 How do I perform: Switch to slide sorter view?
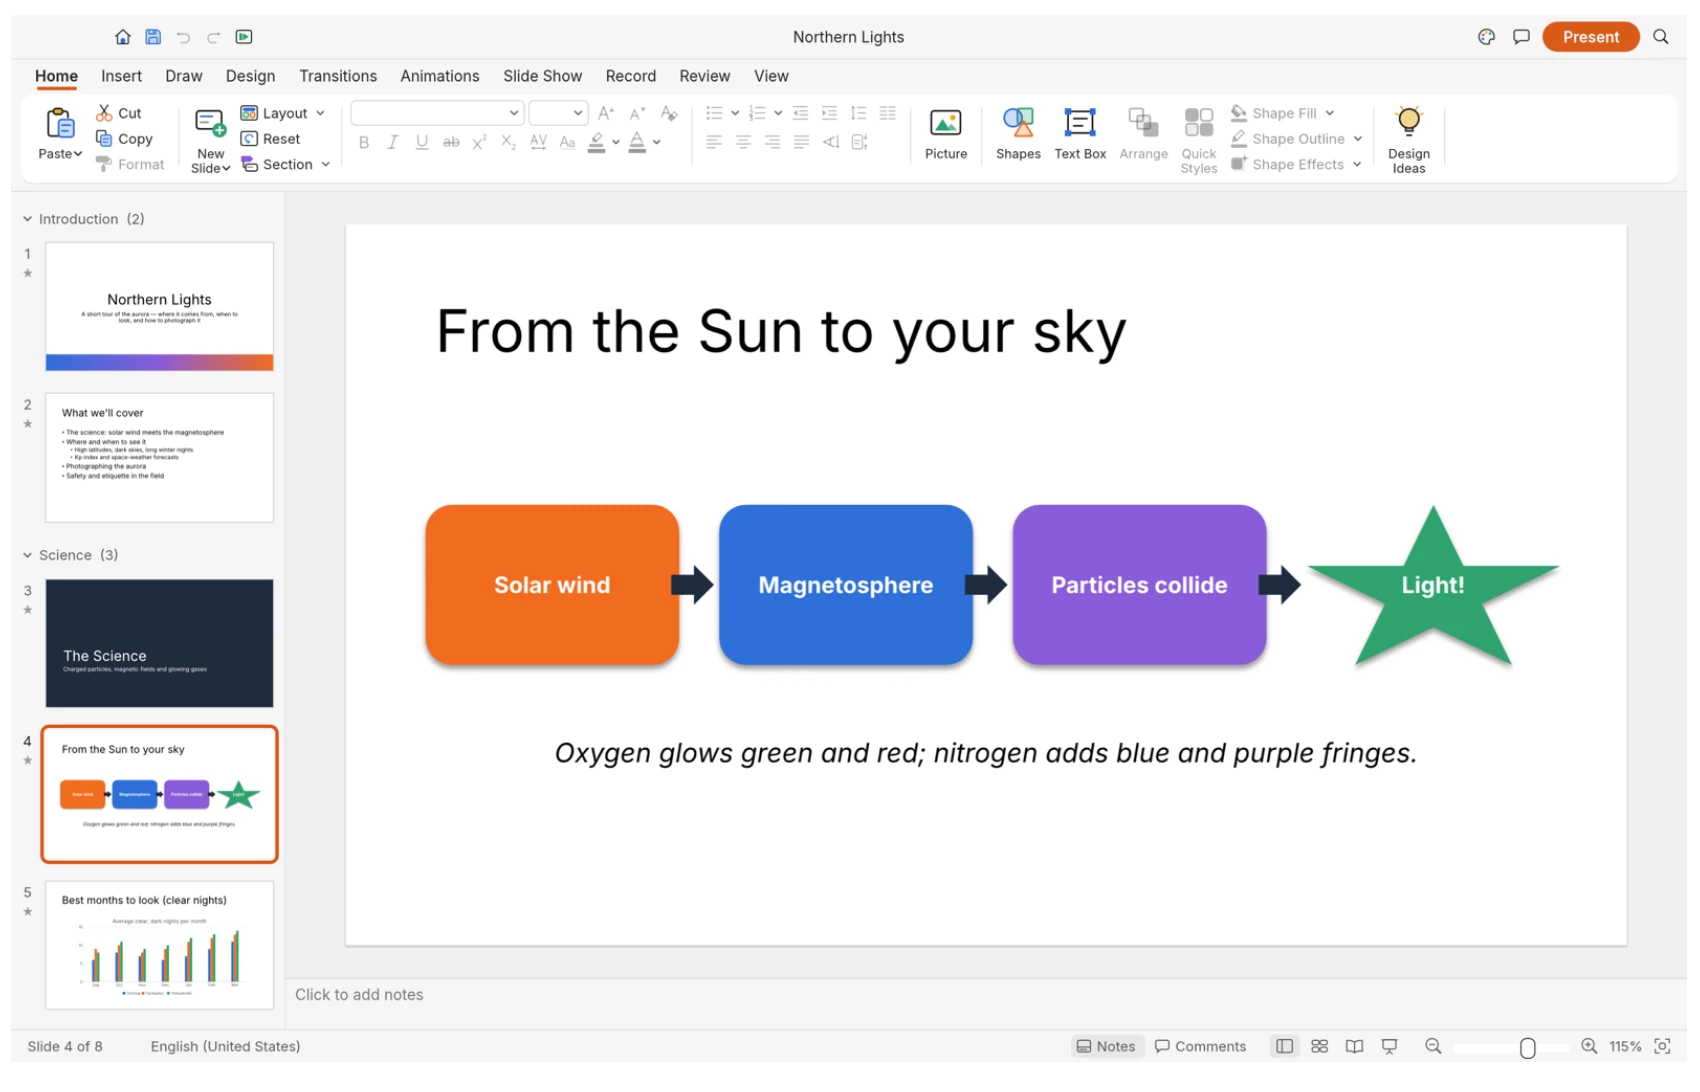[x=1320, y=1046]
